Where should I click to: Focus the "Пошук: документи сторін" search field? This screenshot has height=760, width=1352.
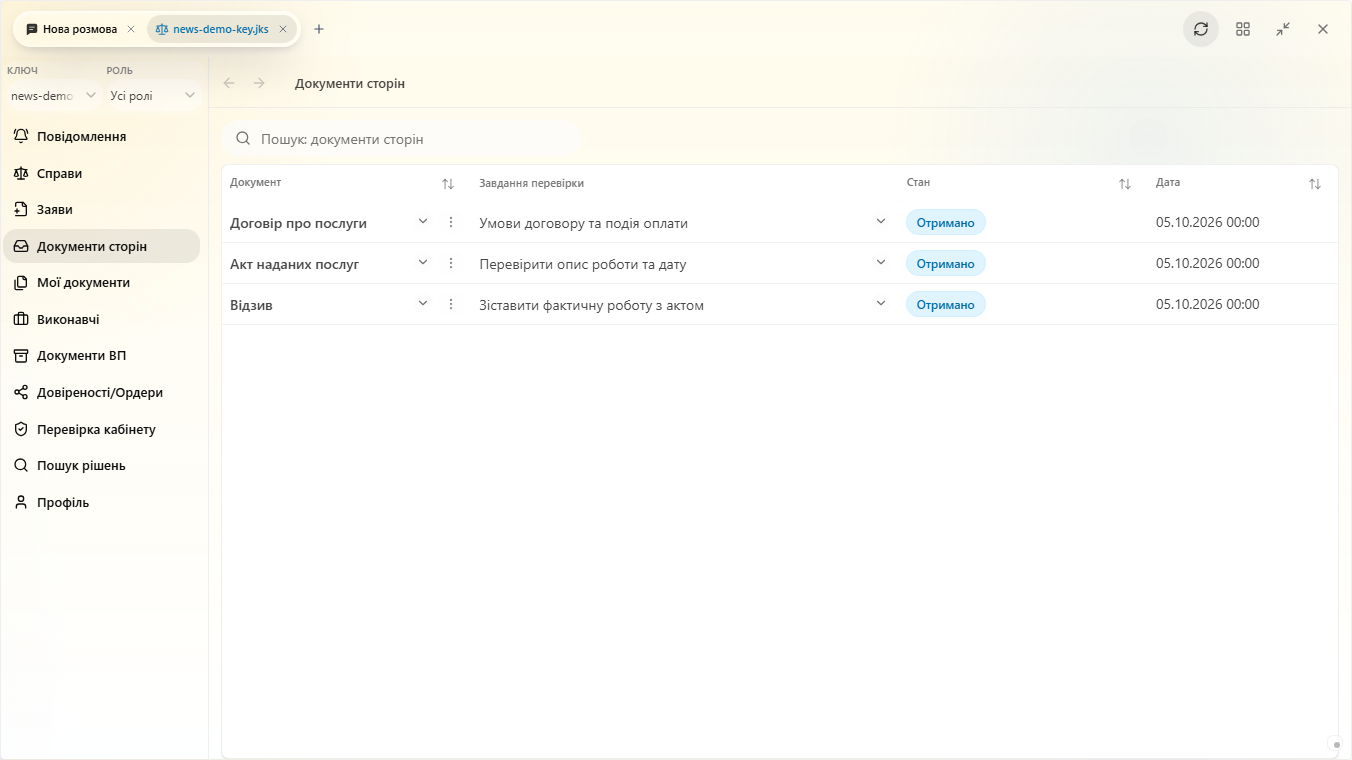(x=401, y=139)
